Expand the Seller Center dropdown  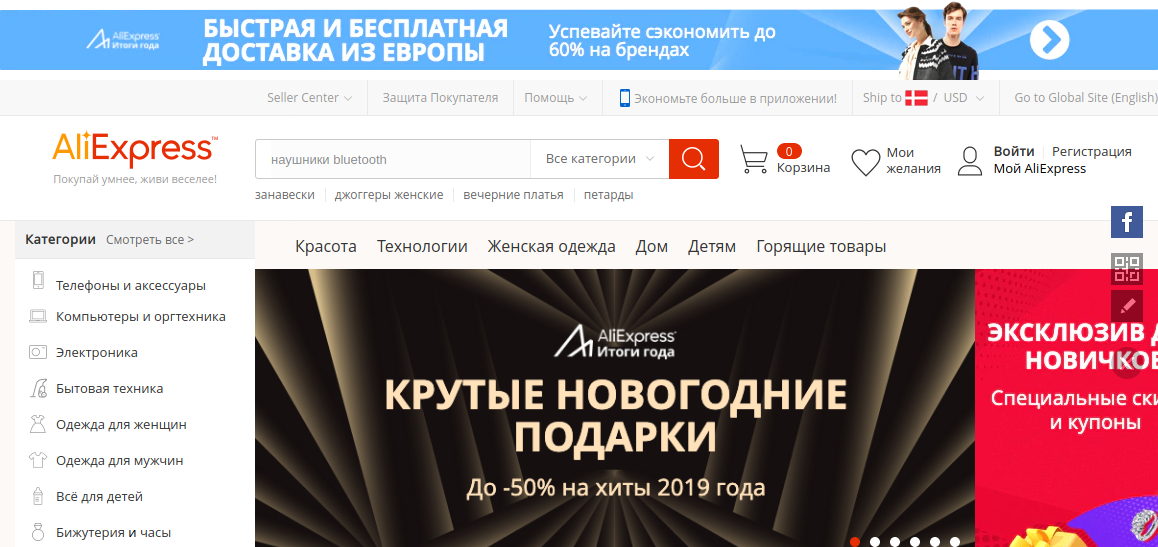[309, 97]
